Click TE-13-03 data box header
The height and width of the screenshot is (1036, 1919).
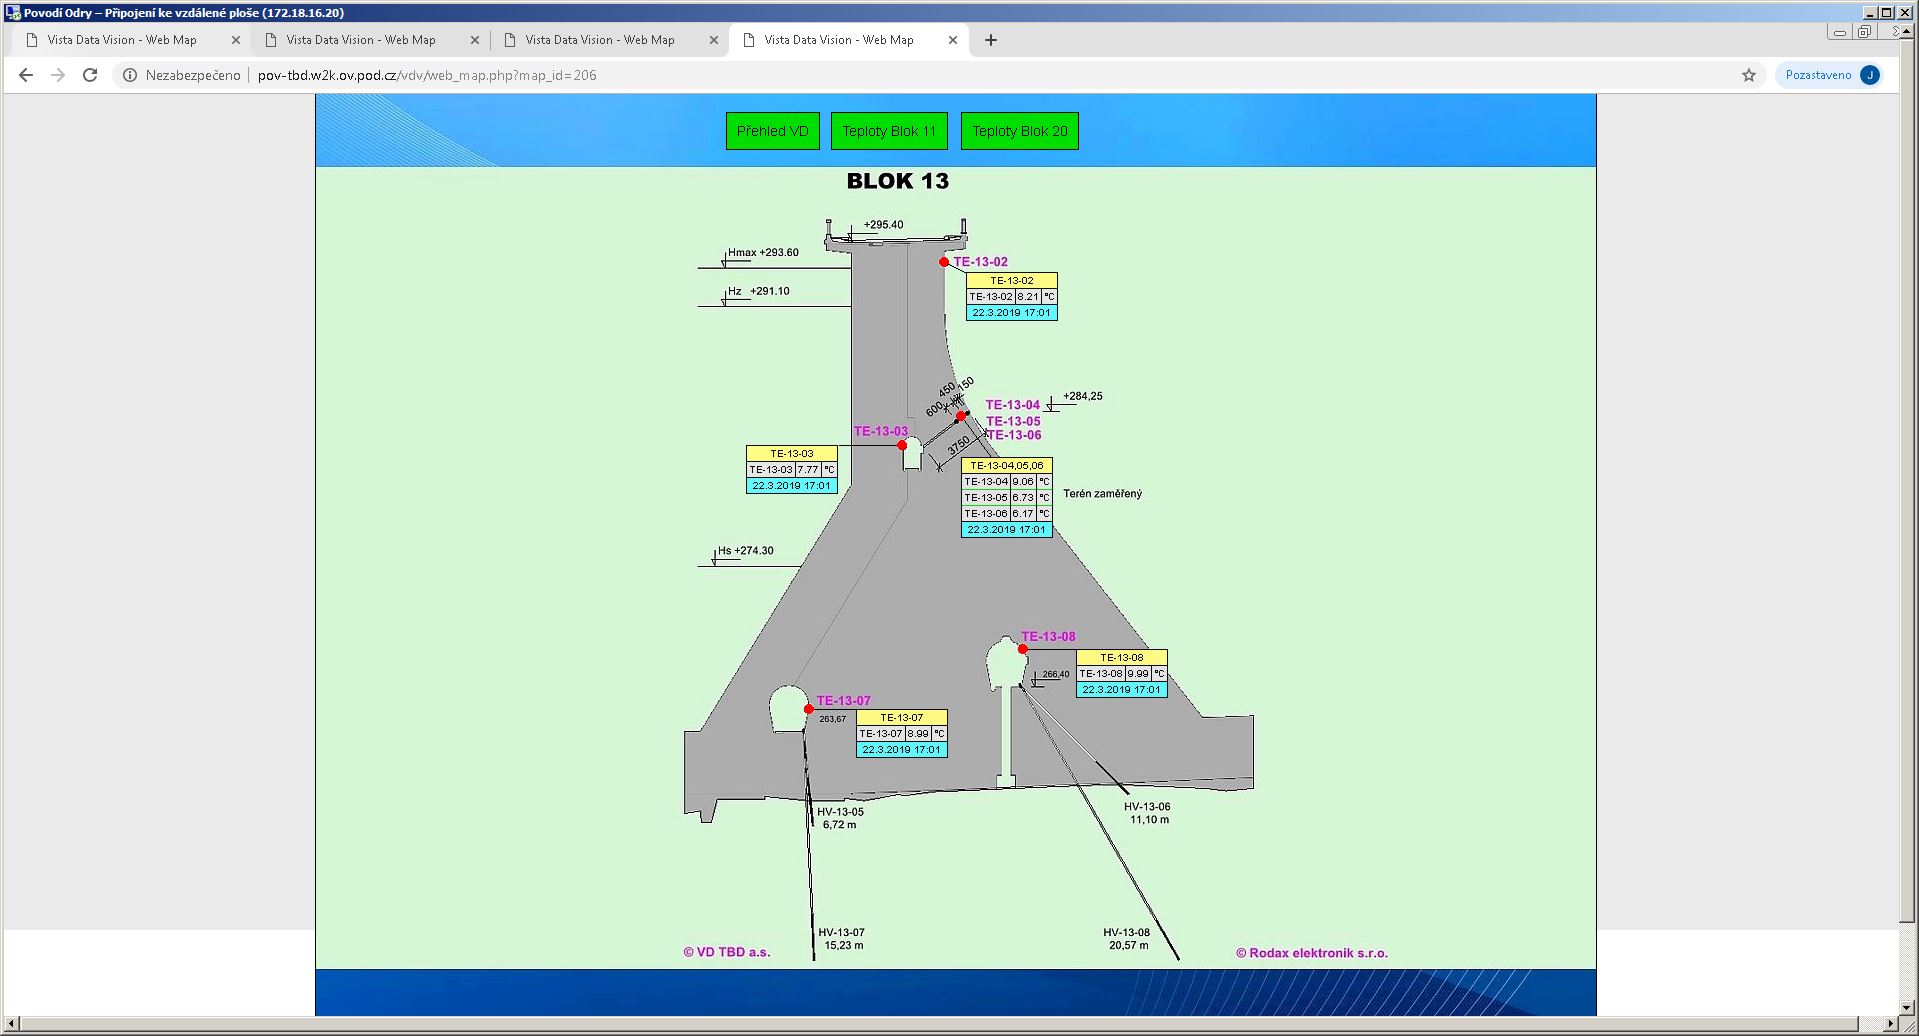pyautogui.click(x=792, y=454)
